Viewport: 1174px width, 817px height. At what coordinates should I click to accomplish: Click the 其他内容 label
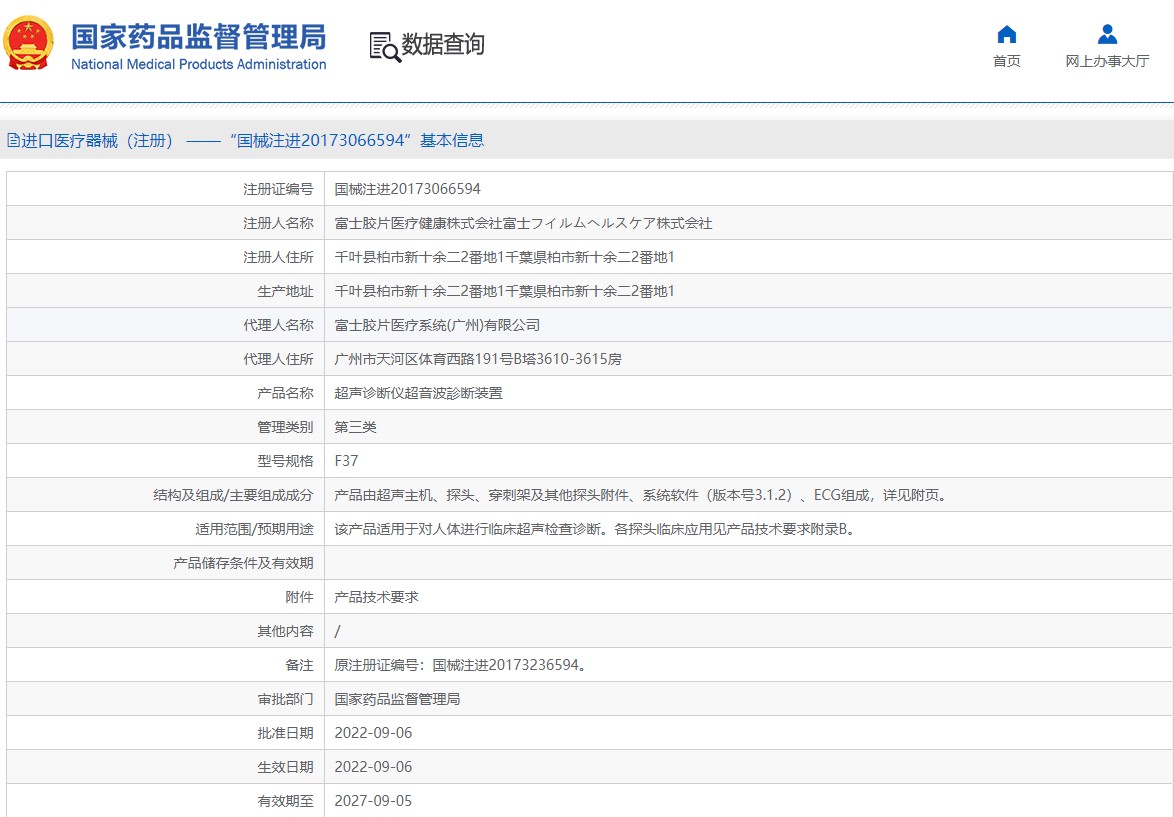click(285, 631)
